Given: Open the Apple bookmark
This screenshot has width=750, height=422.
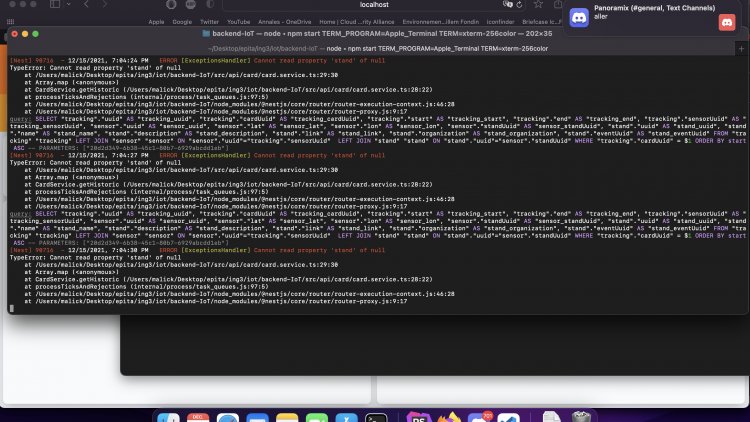Looking at the screenshot, I should tap(156, 22).
